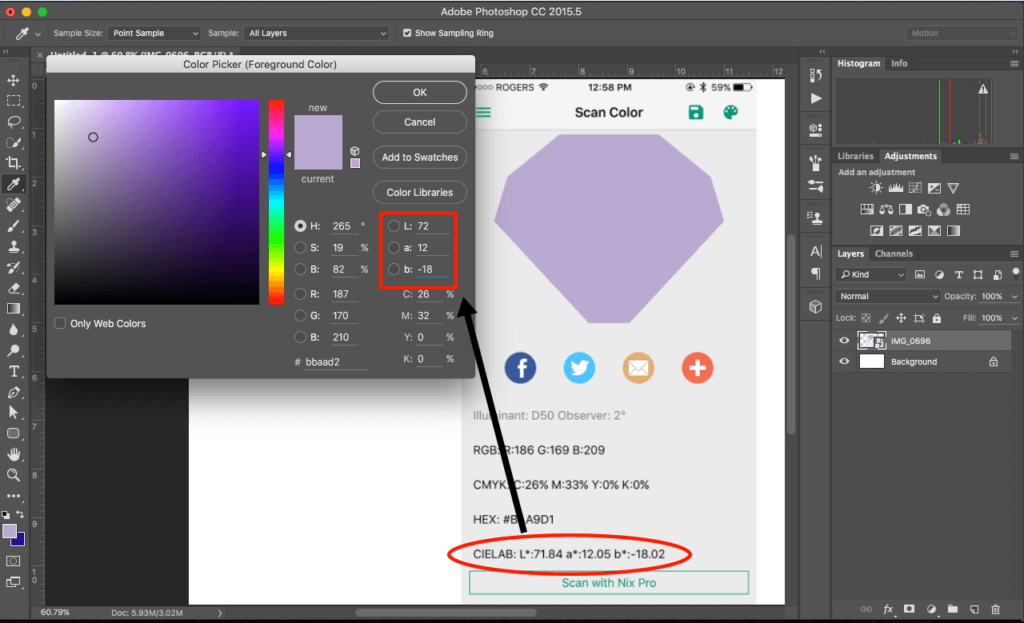Select the Move tool
This screenshot has height=623, width=1024.
click(x=14, y=80)
